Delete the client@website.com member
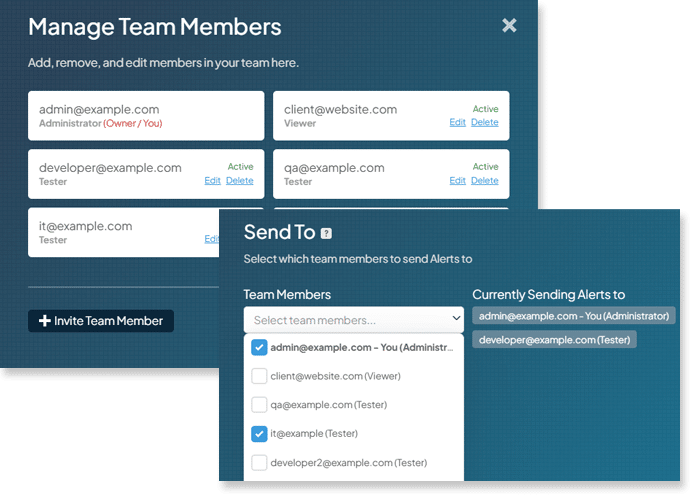The width and height of the screenshot is (700, 500). pos(484,122)
